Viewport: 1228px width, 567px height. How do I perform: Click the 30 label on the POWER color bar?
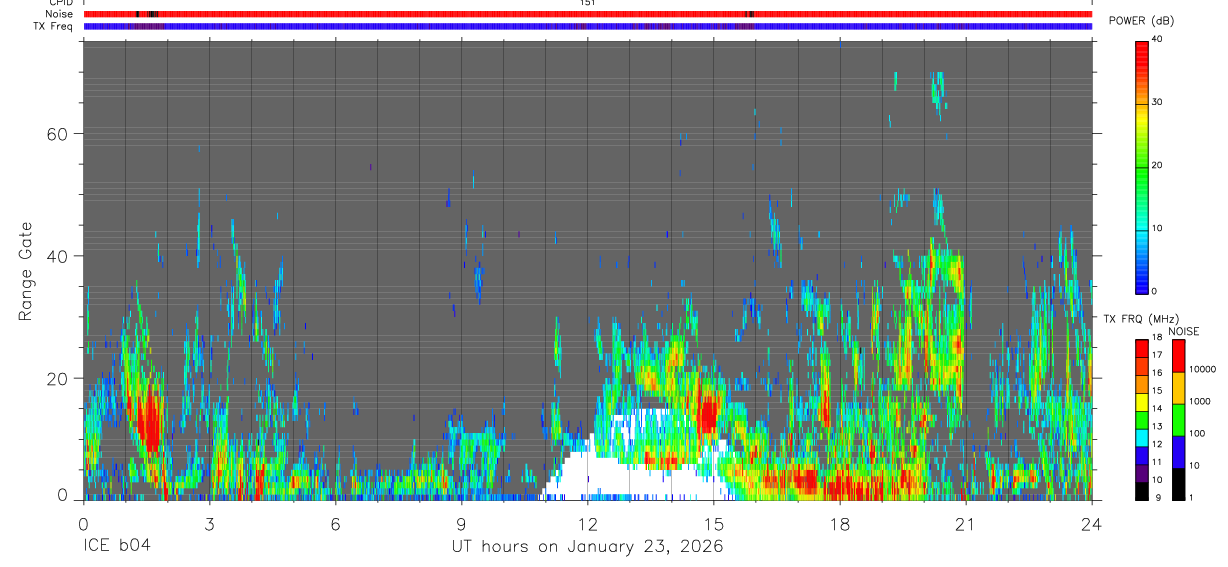coord(1157,102)
